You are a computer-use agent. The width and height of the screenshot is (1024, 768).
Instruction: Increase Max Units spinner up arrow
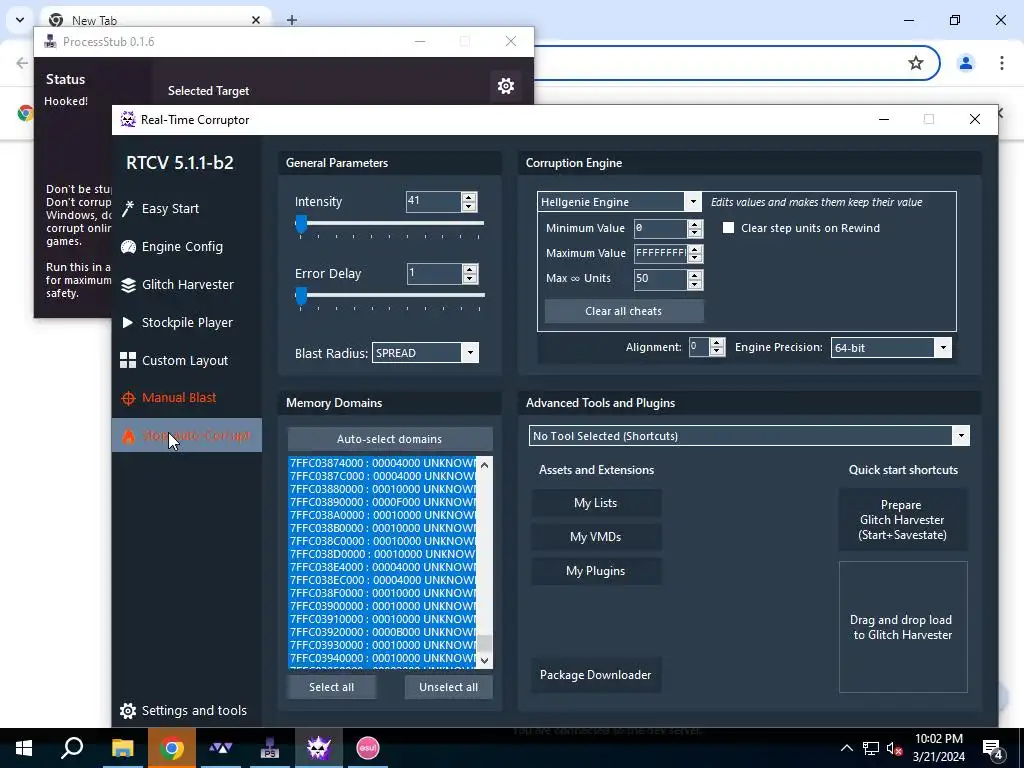click(695, 275)
